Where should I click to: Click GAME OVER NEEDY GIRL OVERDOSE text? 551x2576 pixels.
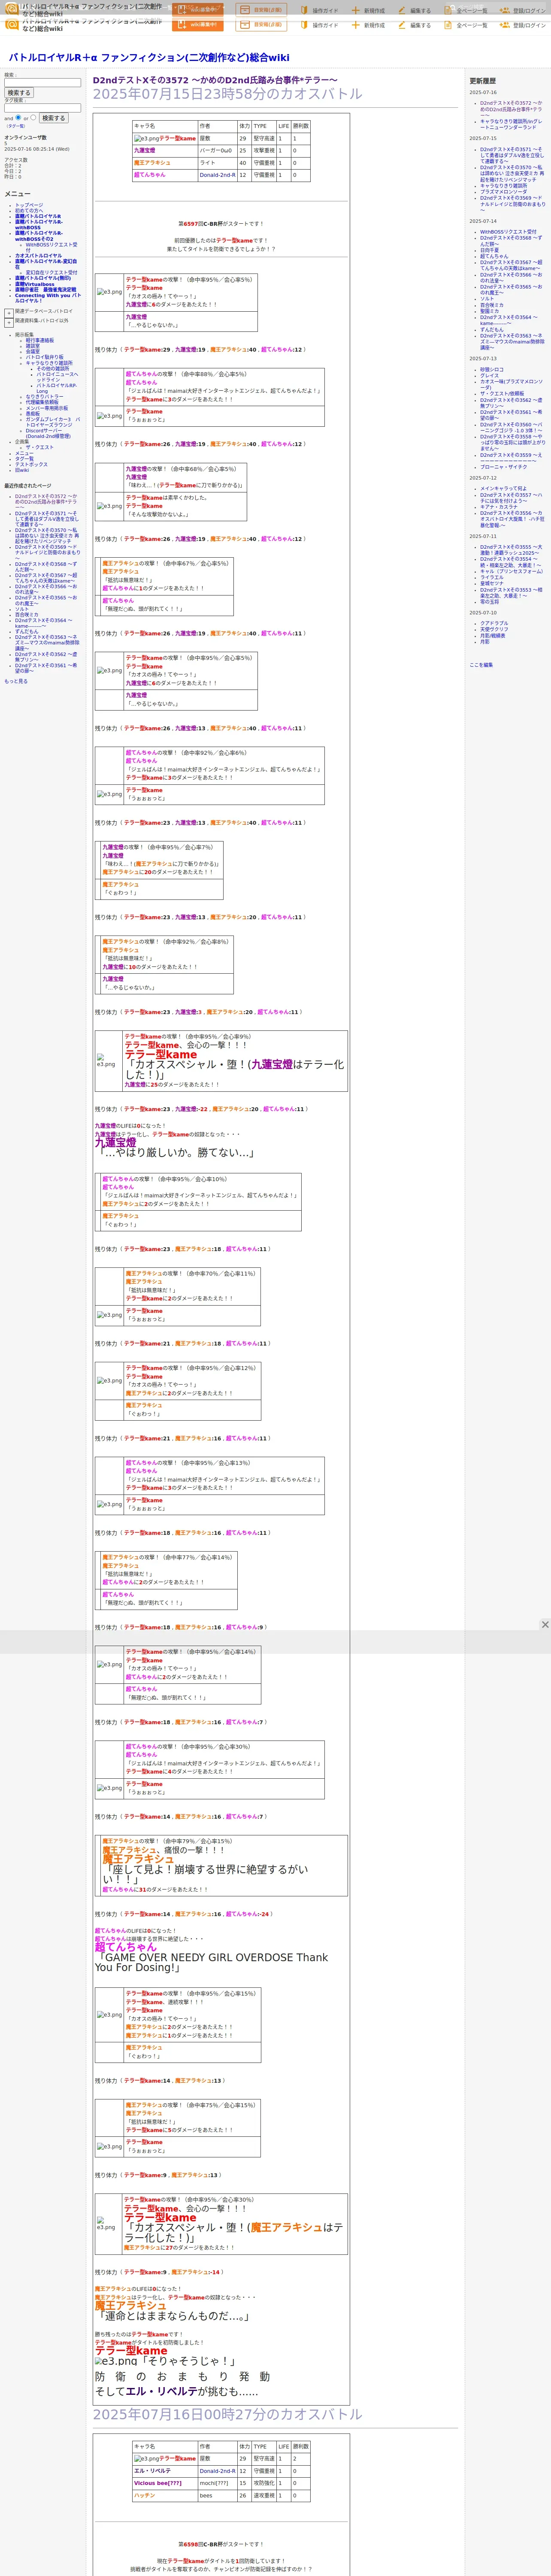[211, 1962]
